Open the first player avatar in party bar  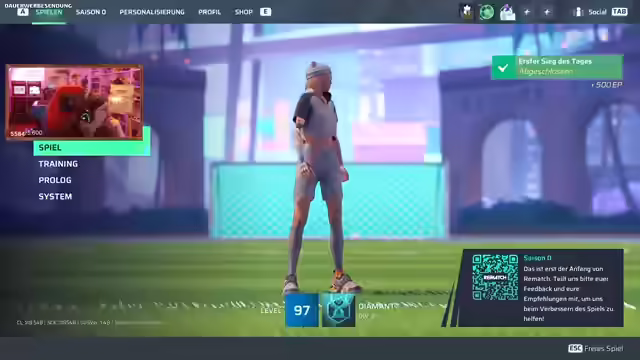[466, 12]
